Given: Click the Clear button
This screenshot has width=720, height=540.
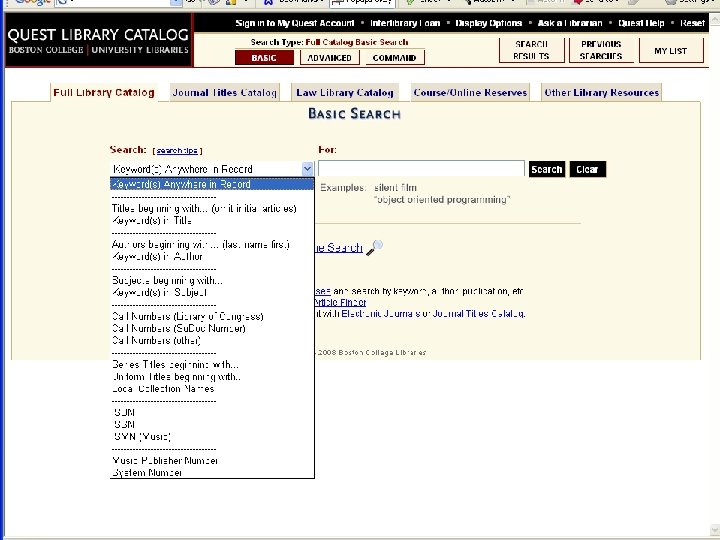Looking at the screenshot, I should click(587, 169).
